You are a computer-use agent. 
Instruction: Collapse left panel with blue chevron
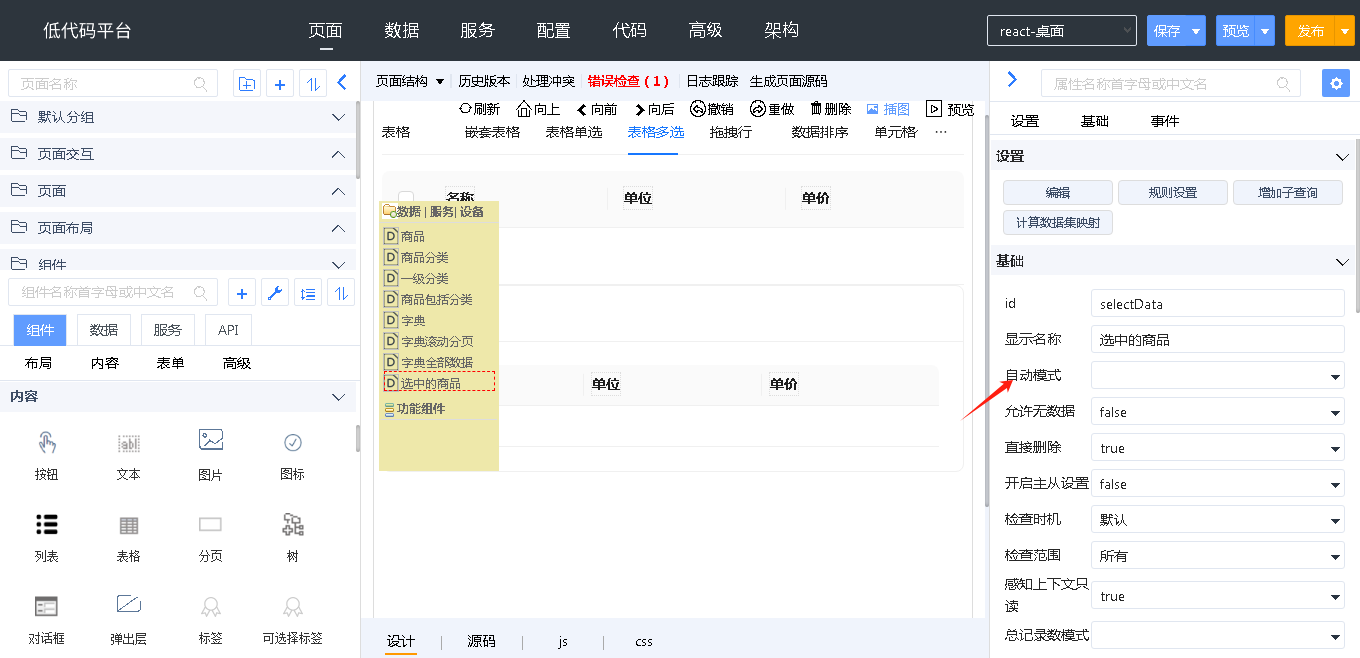342,83
